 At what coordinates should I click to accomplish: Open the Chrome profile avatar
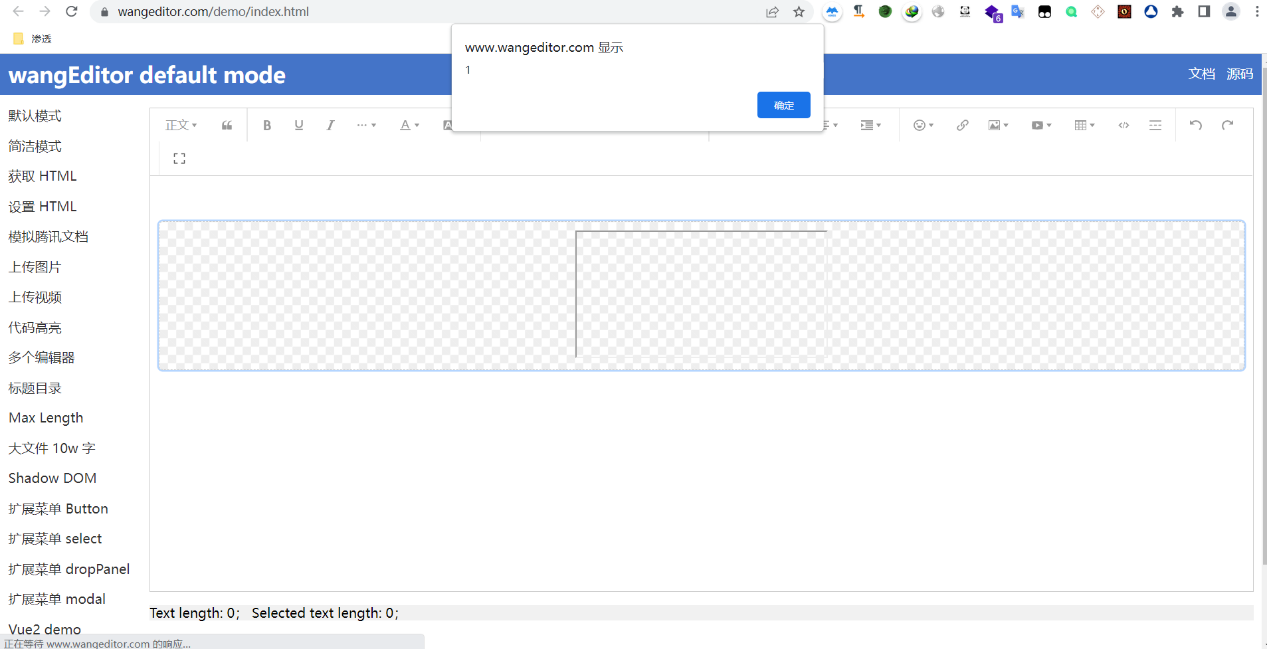pyautogui.click(x=1231, y=12)
